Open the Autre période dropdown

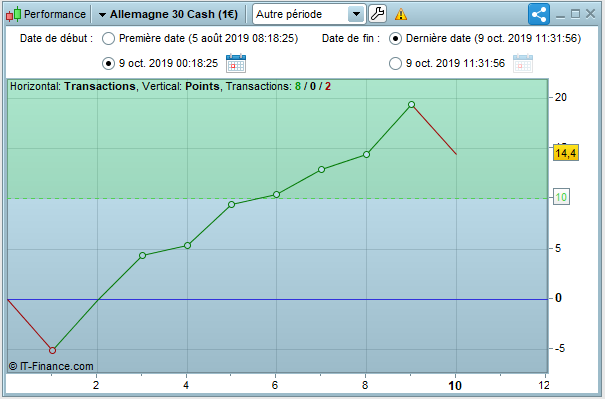coord(309,14)
